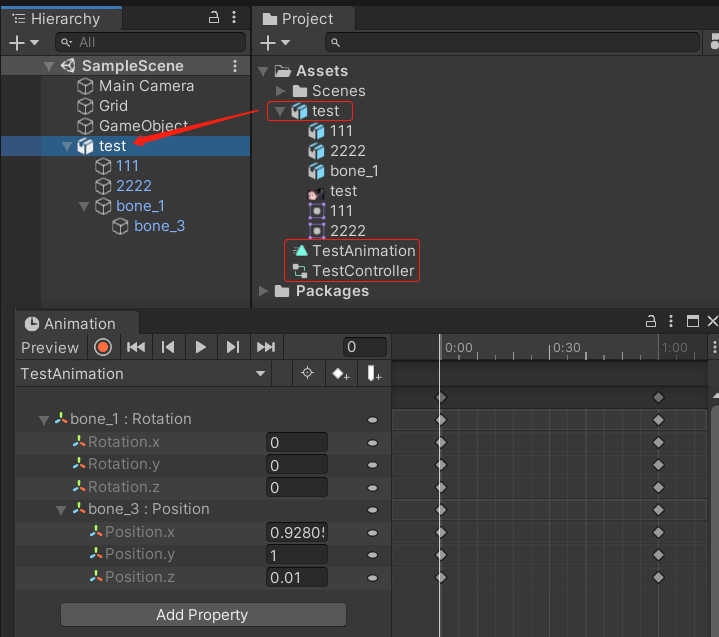The width and height of the screenshot is (719, 637).
Task: Enable keyframe recording mode button
Action: pos(102,347)
